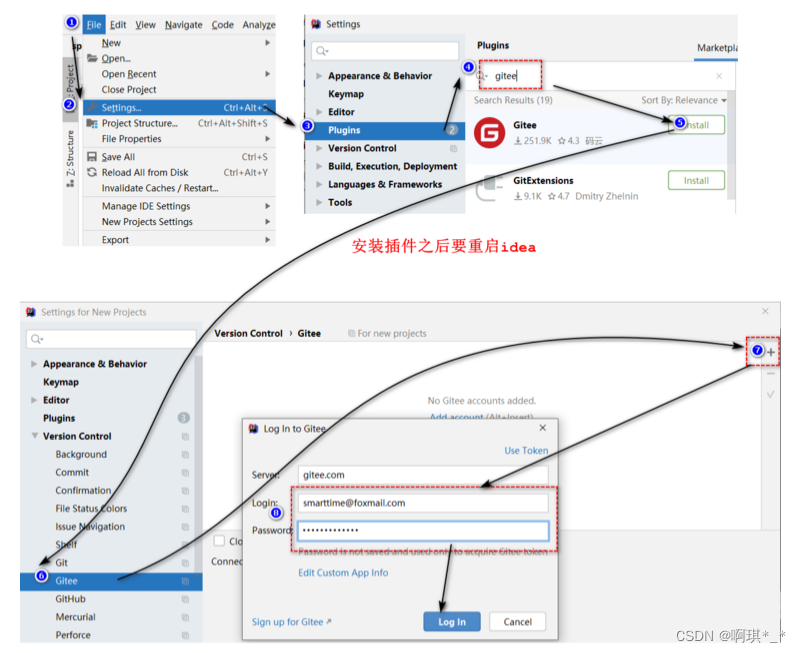Click search field in New Projects settings
This screenshot has height=653, width=801.
point(111,339)
